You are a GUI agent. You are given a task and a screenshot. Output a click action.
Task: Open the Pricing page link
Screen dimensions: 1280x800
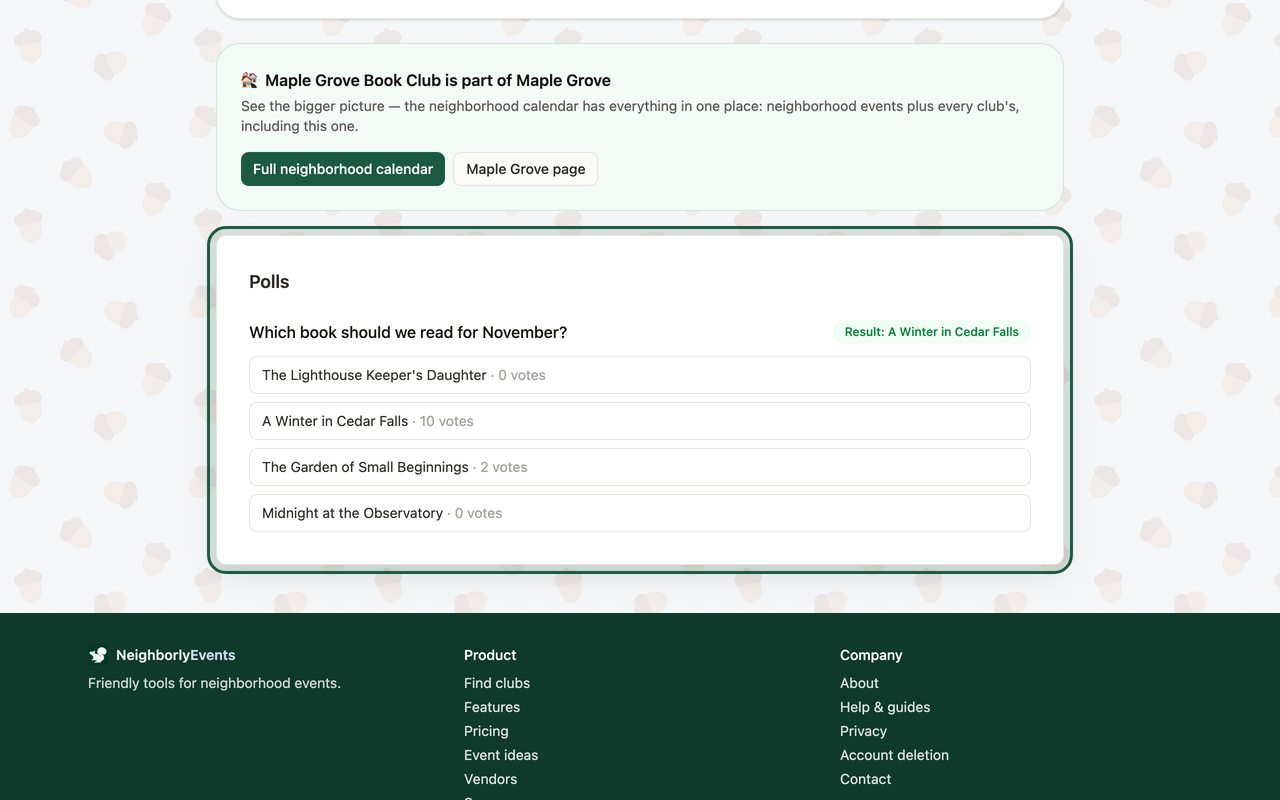[486, 731]
